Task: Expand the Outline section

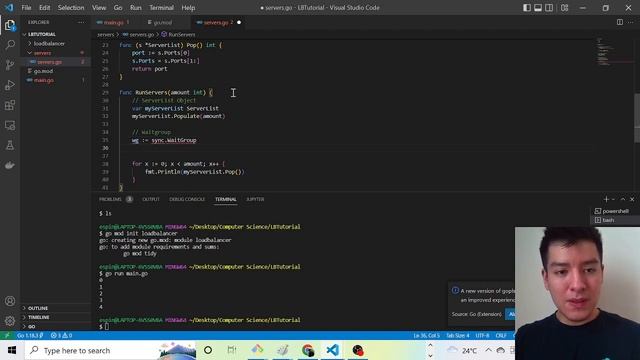Action: tap(38, 308)
